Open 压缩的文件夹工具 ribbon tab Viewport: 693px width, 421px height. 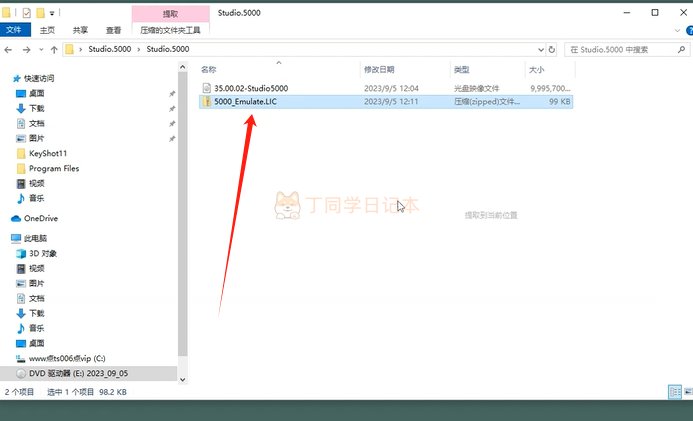coord(170,30)
